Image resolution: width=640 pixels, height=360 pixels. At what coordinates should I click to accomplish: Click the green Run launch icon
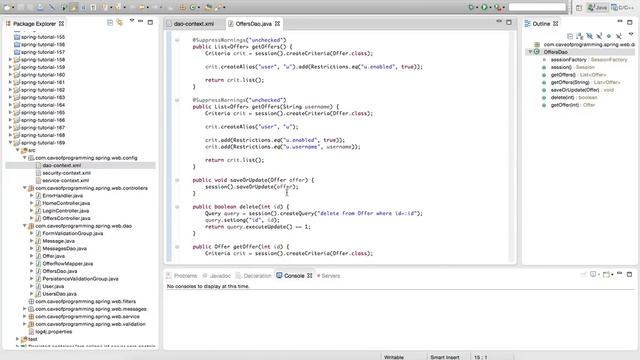[484, 7]
